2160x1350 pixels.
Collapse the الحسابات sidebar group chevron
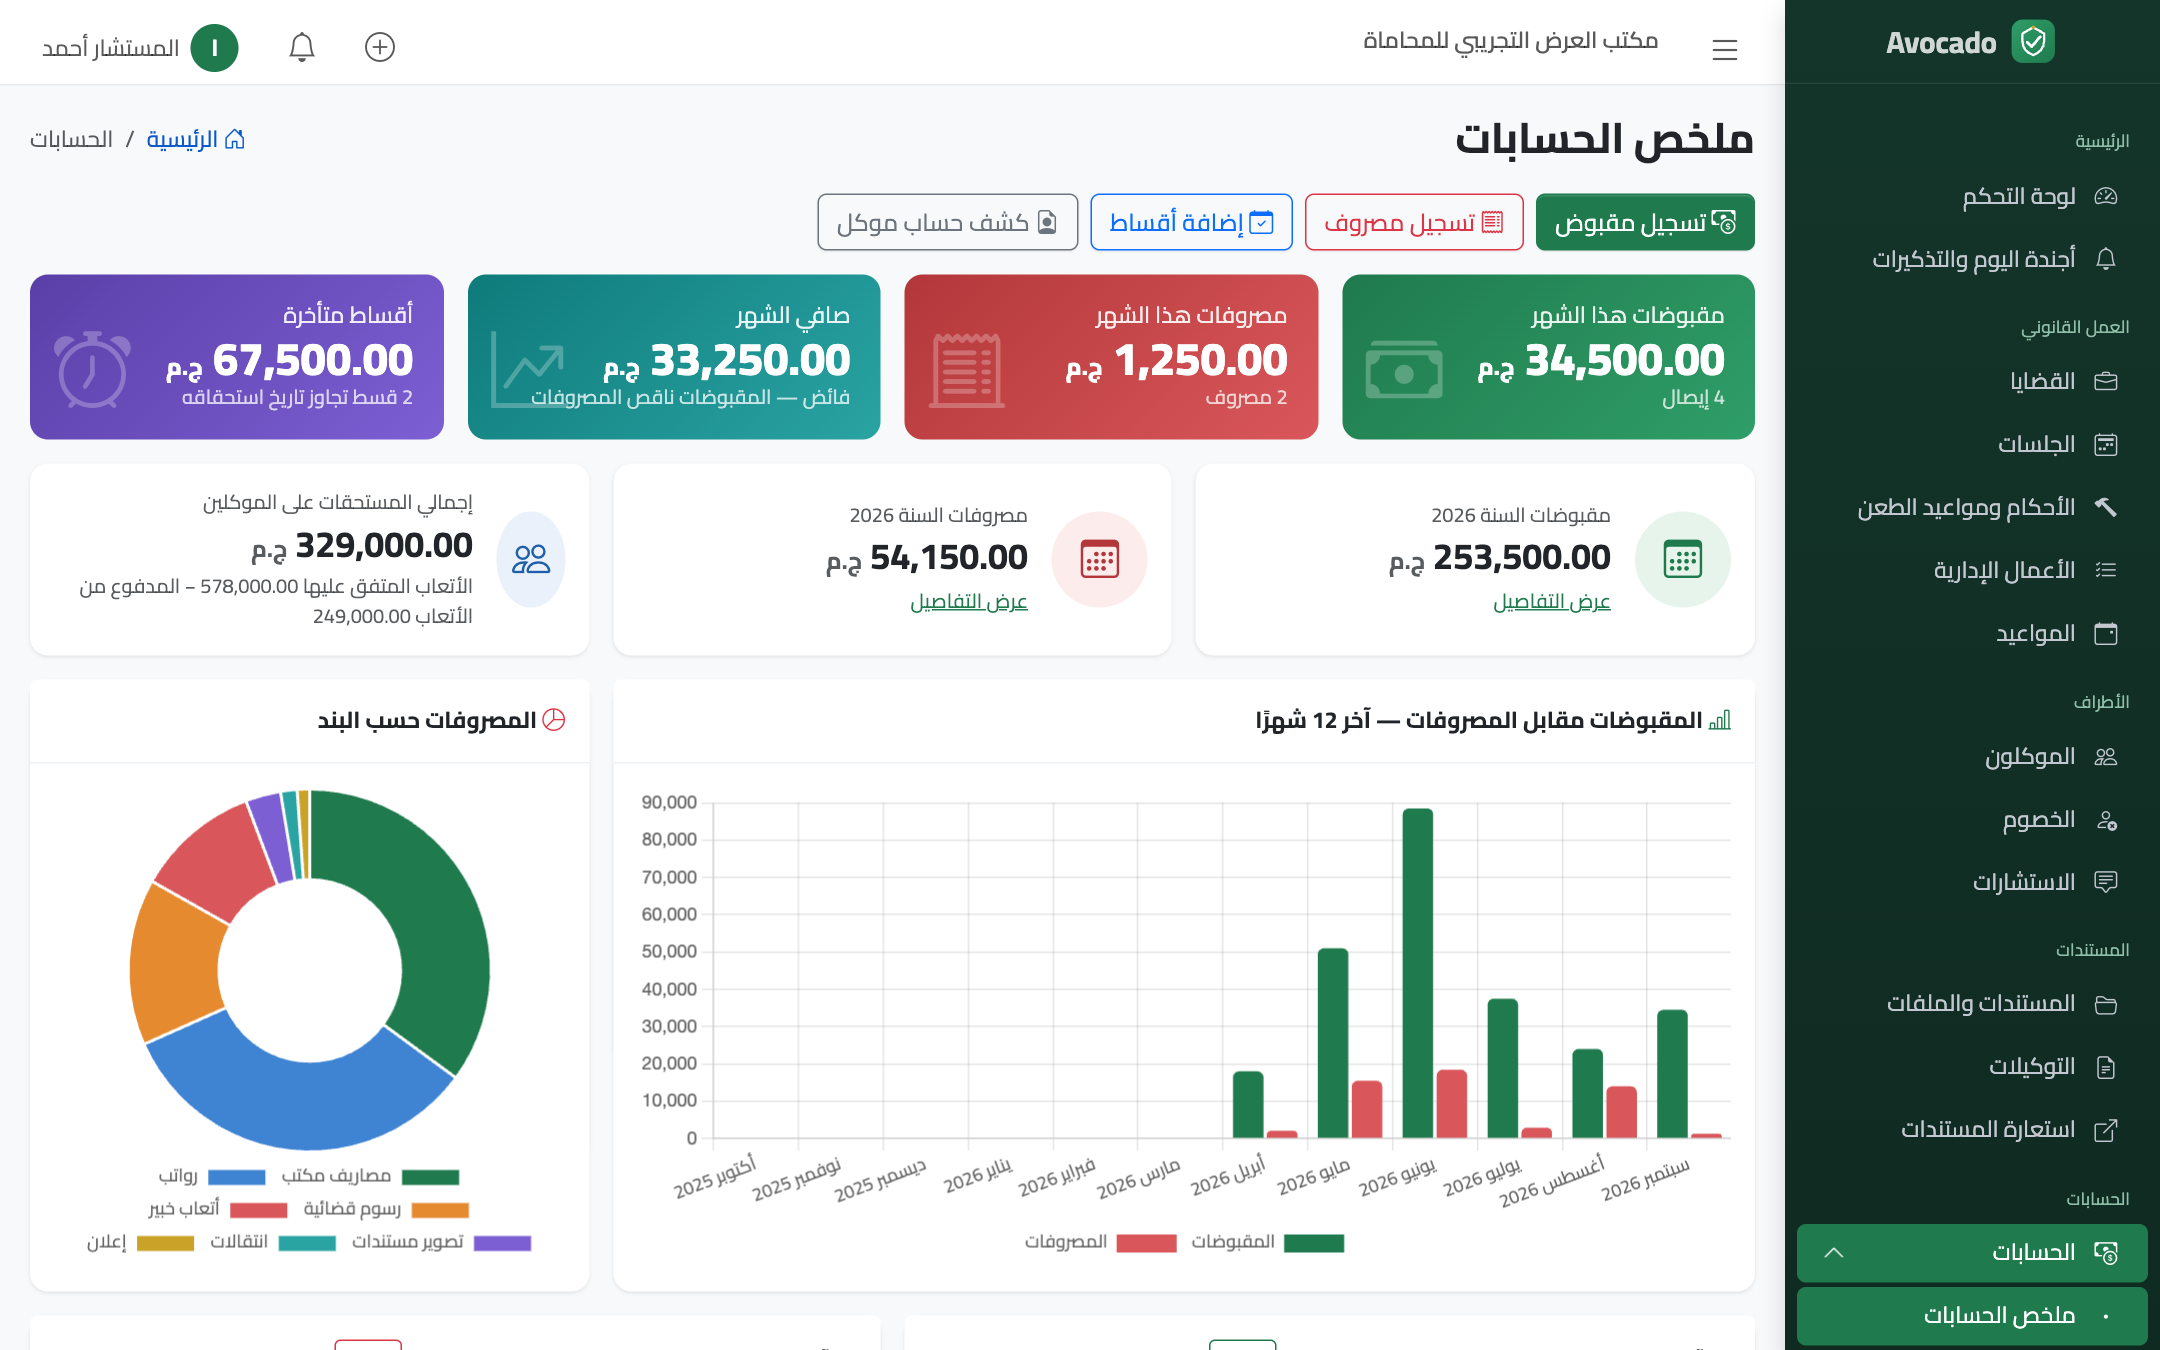coord(1834,1253)
